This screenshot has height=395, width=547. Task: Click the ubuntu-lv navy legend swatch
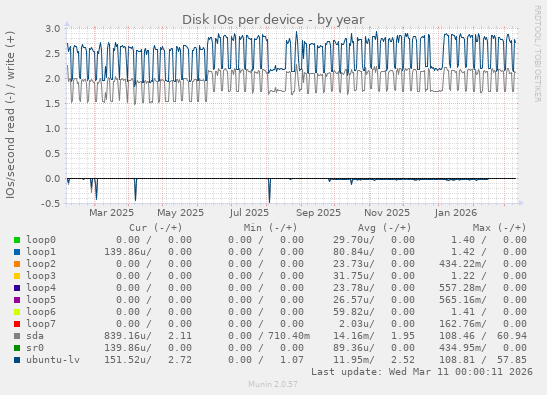pos(17,360)
